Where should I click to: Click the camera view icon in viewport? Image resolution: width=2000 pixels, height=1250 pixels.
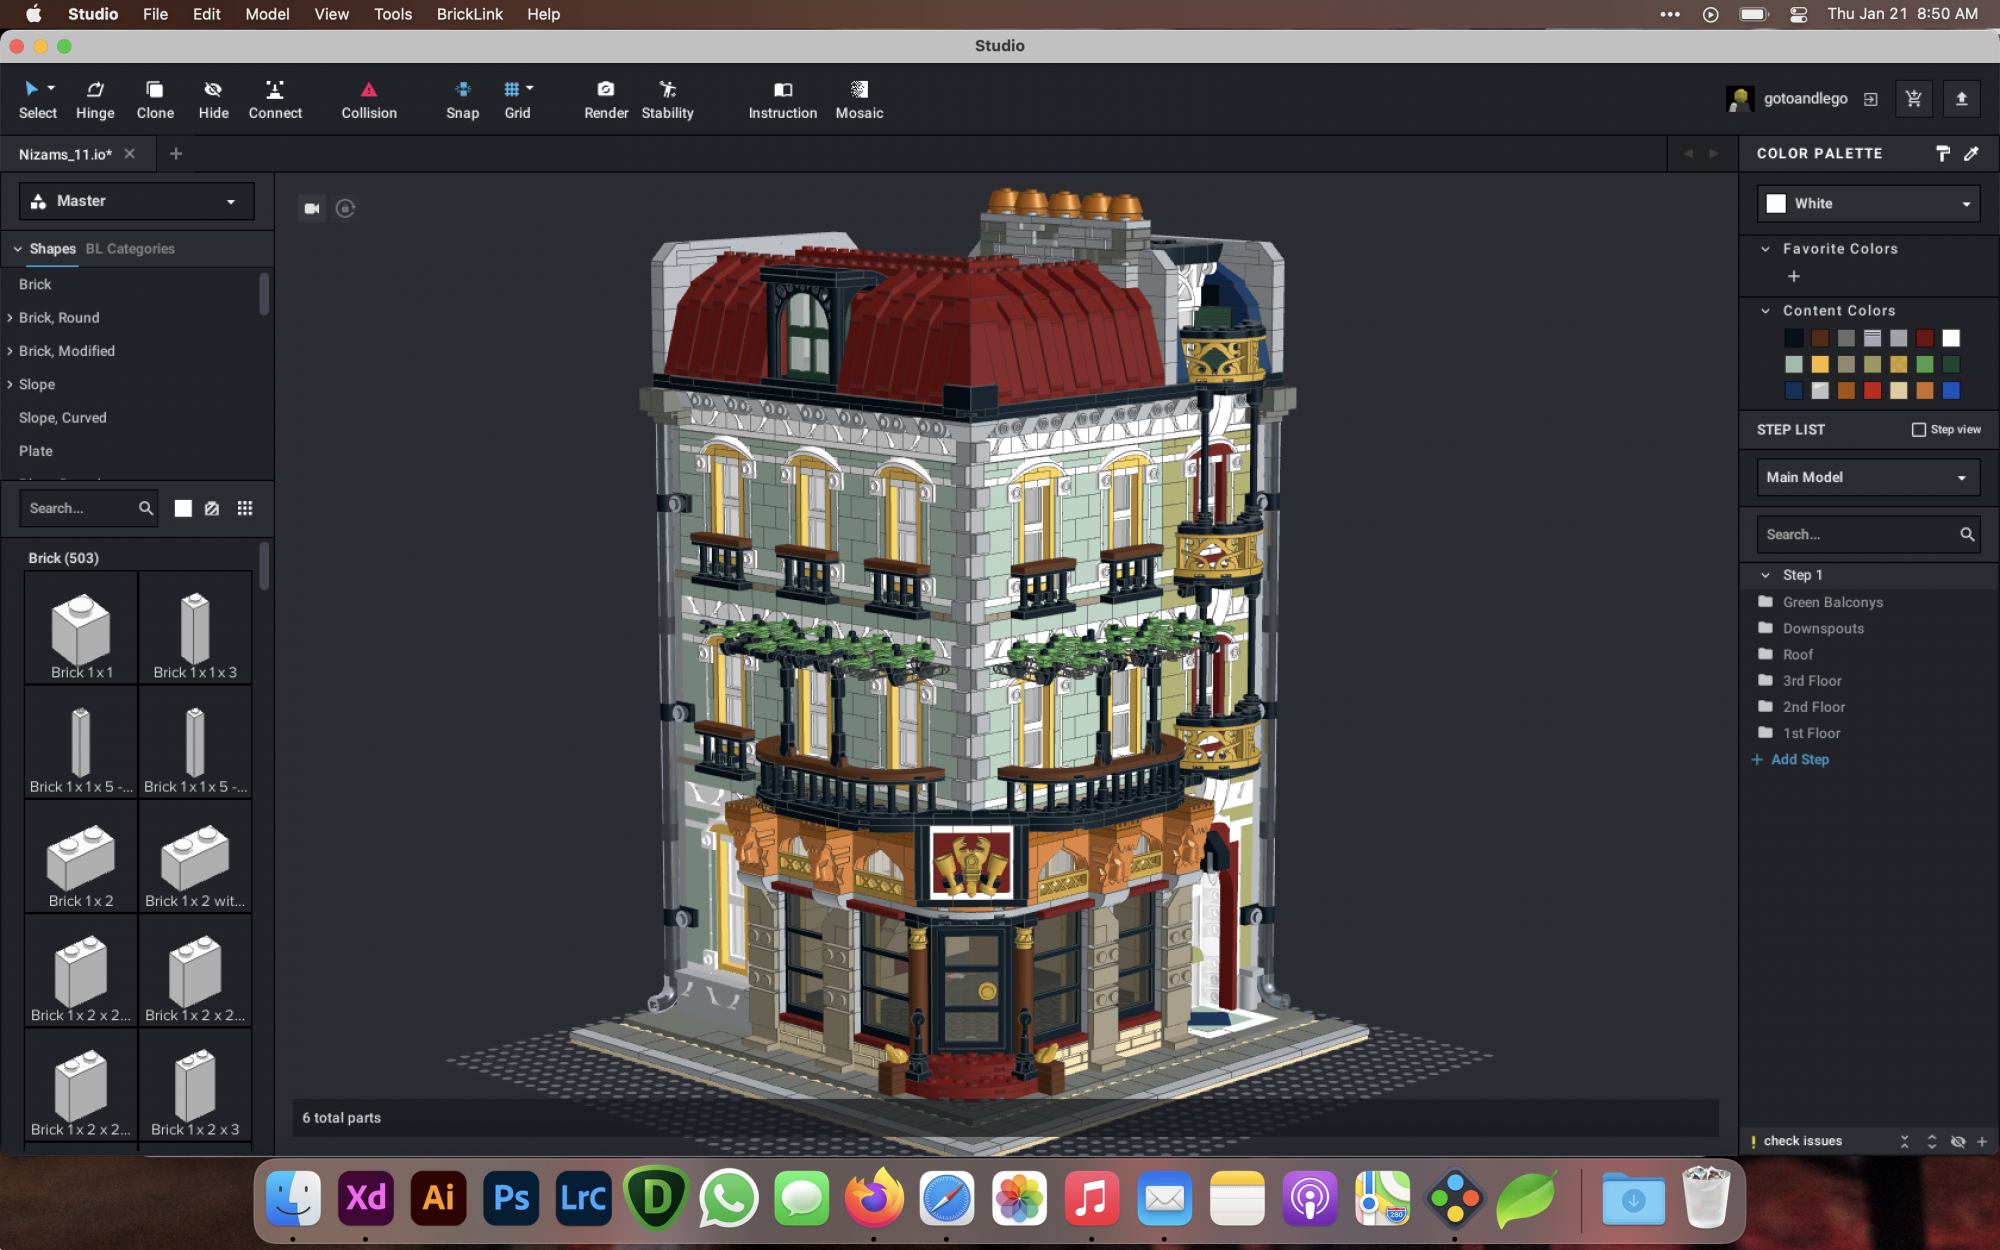[312, 208]
